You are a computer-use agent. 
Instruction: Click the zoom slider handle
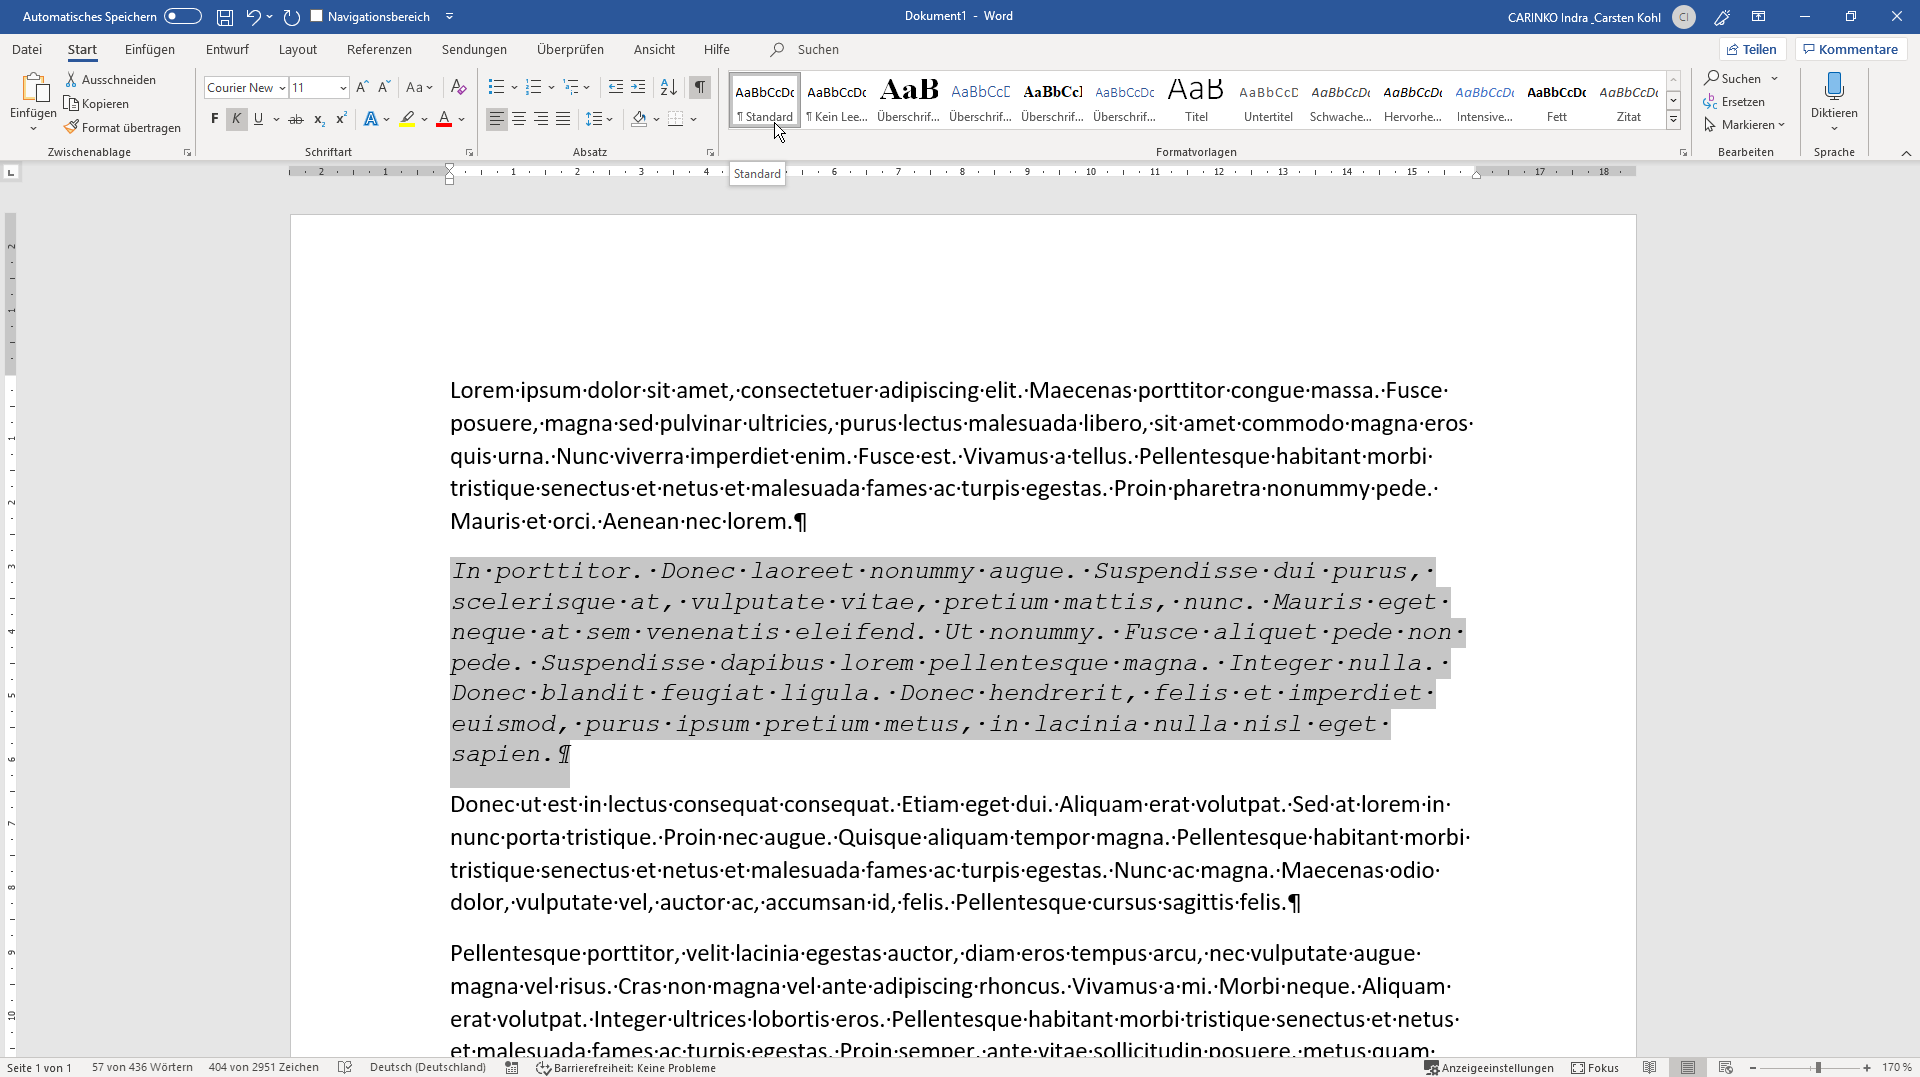click(1818, 1067)
